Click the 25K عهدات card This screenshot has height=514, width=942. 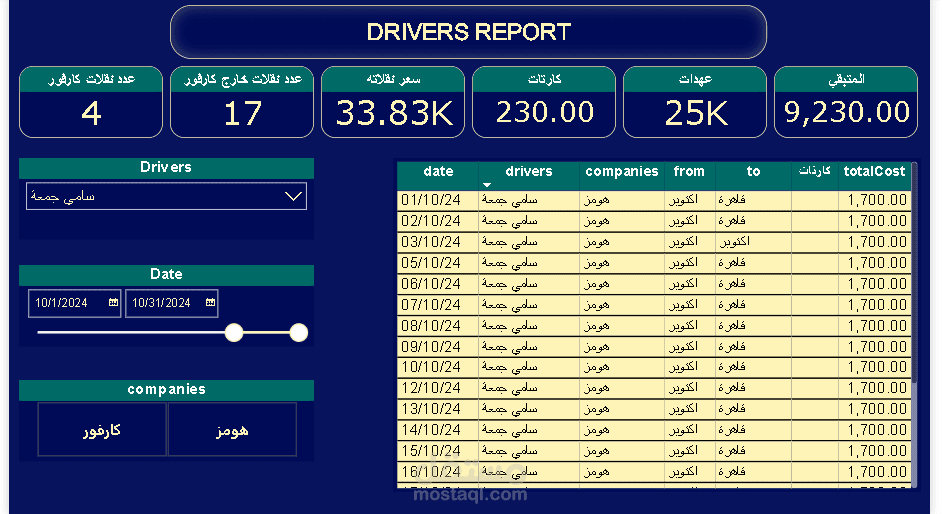click(x=695, y=102)
